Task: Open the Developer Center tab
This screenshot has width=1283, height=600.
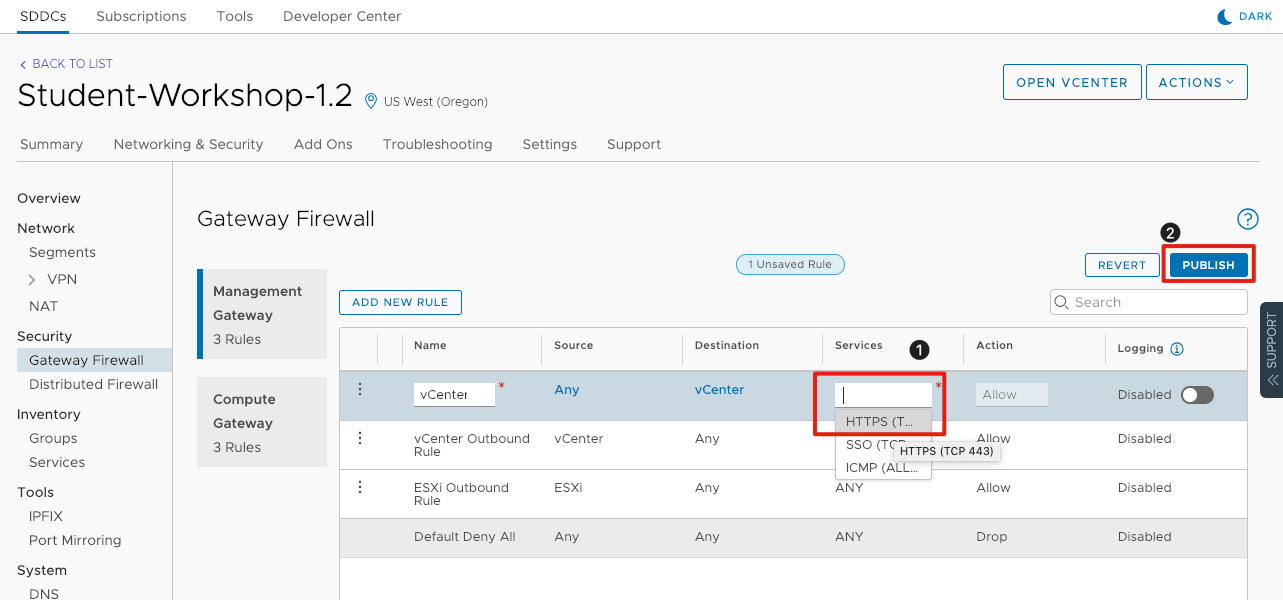Action: 342,16
